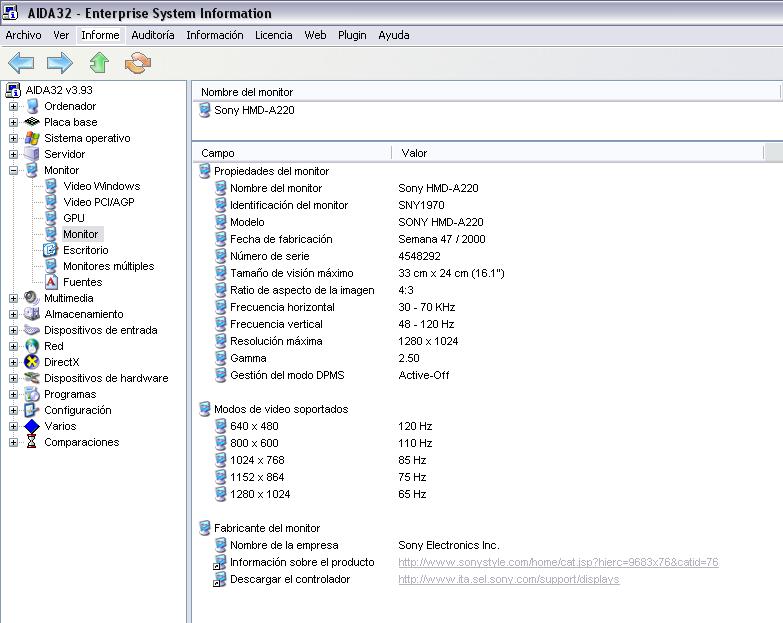Click the blue Back arrow toolbar icon
The image size is (783, 623).
(x=21, y=64)
